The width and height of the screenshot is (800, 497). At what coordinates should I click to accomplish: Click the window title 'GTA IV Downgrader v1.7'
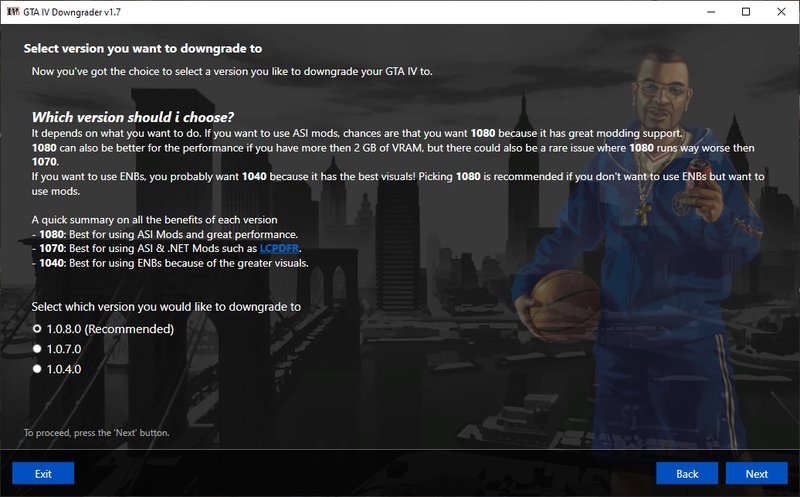pyautogui.click(x=72, y=12)
